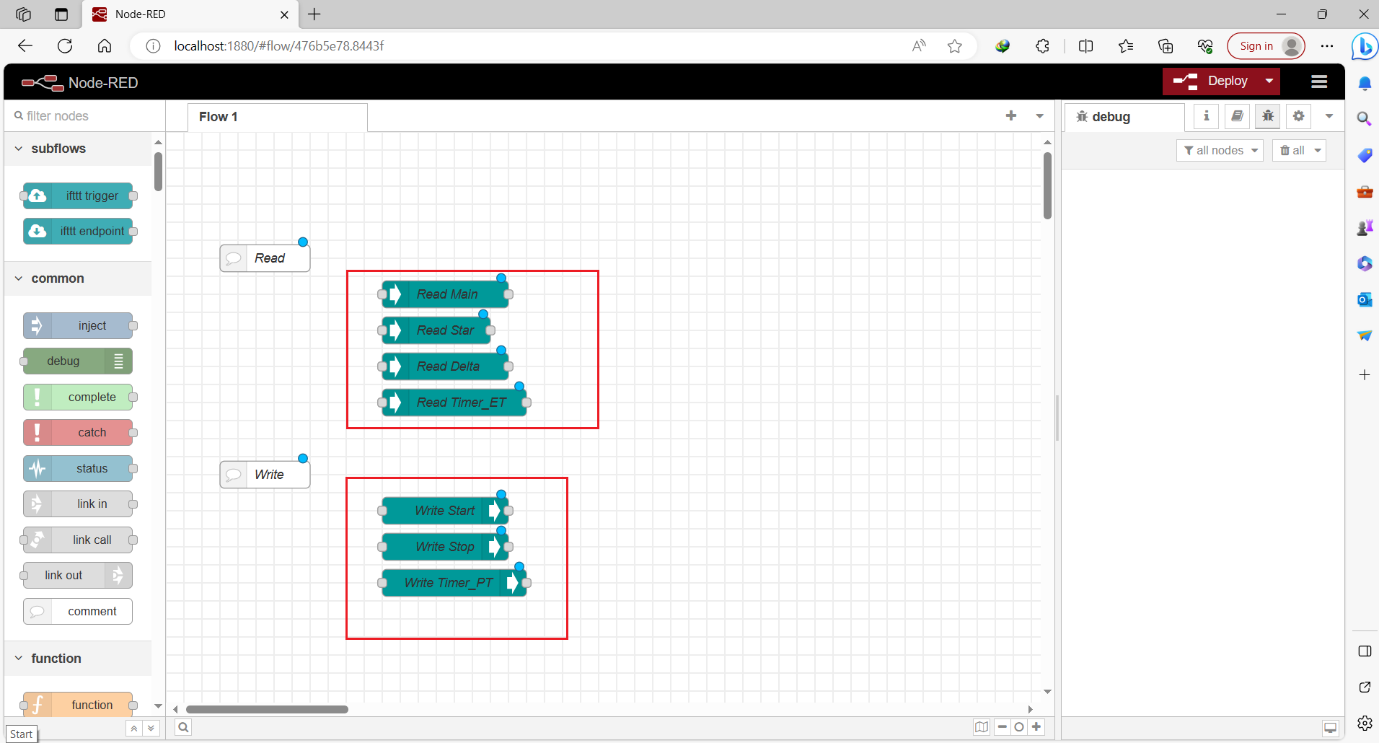Add a new flow with the plus icon

[1011, 116]
